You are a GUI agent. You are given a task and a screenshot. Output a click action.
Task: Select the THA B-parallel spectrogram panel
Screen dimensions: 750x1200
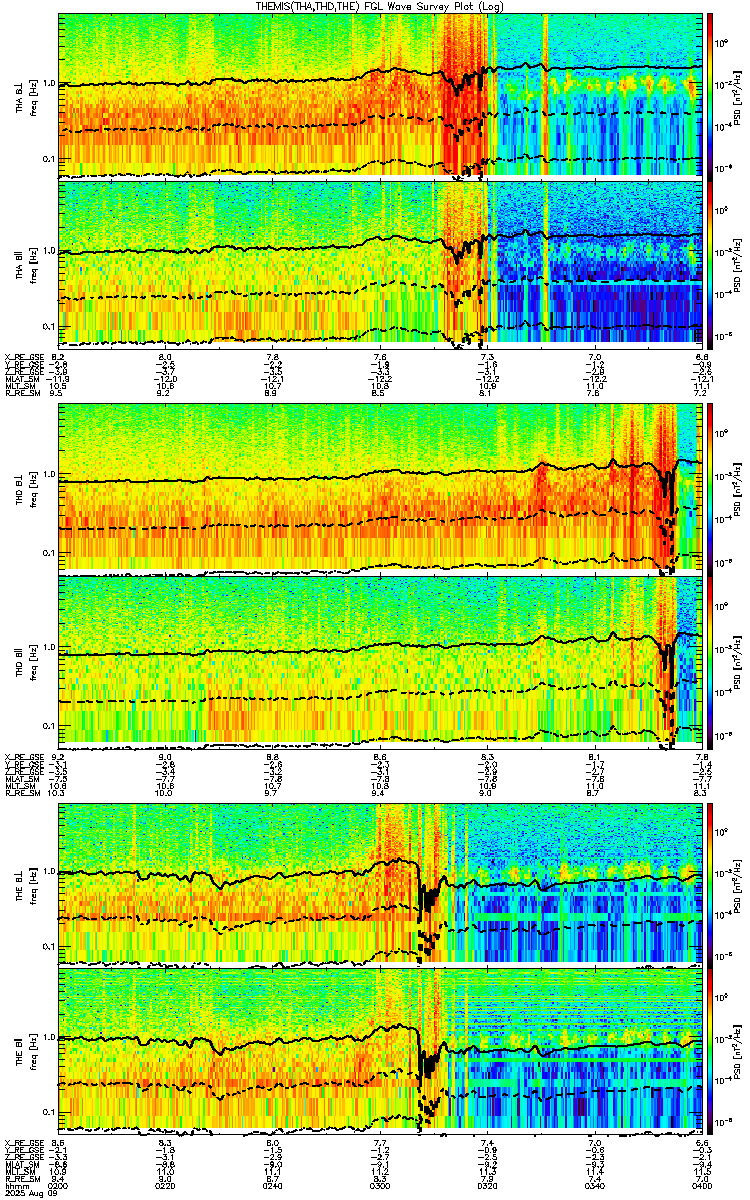(381, 264)
